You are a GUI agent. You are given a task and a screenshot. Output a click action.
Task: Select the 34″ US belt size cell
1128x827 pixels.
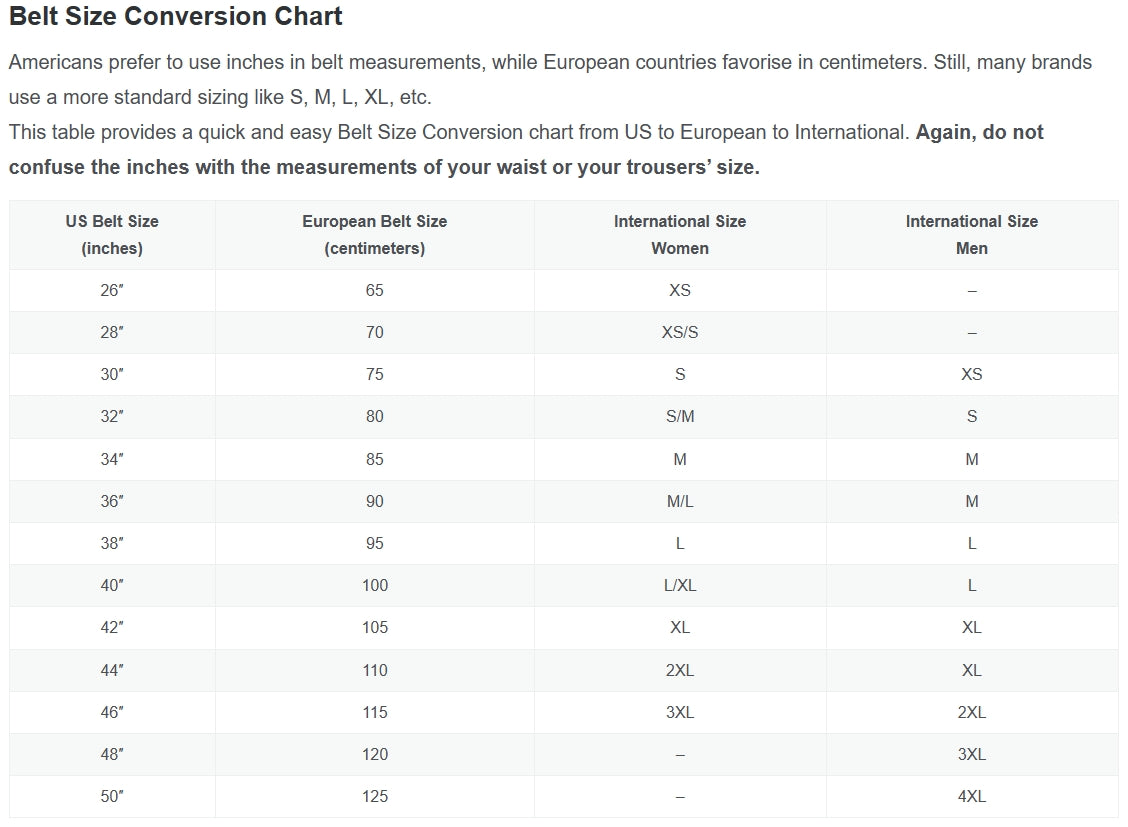point(112,459)
